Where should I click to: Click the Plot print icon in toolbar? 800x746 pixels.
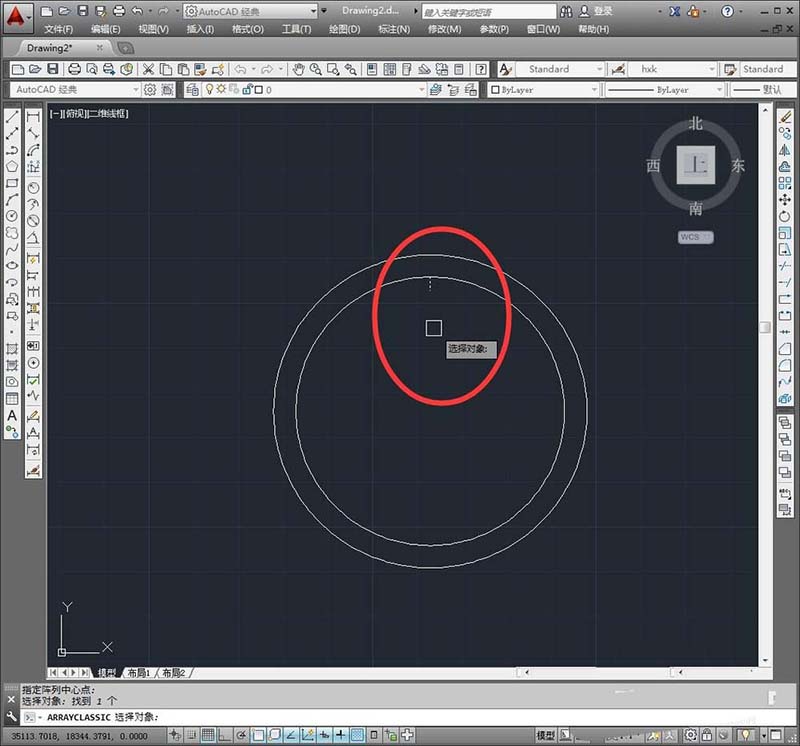pyautogui.click(x=74, y=69)
